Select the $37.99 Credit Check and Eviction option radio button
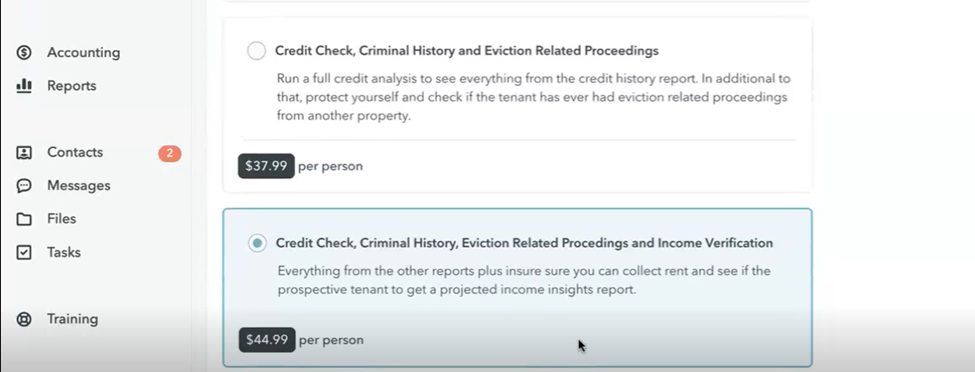Viewport: 975px width, 372px height. coord(256,51)
